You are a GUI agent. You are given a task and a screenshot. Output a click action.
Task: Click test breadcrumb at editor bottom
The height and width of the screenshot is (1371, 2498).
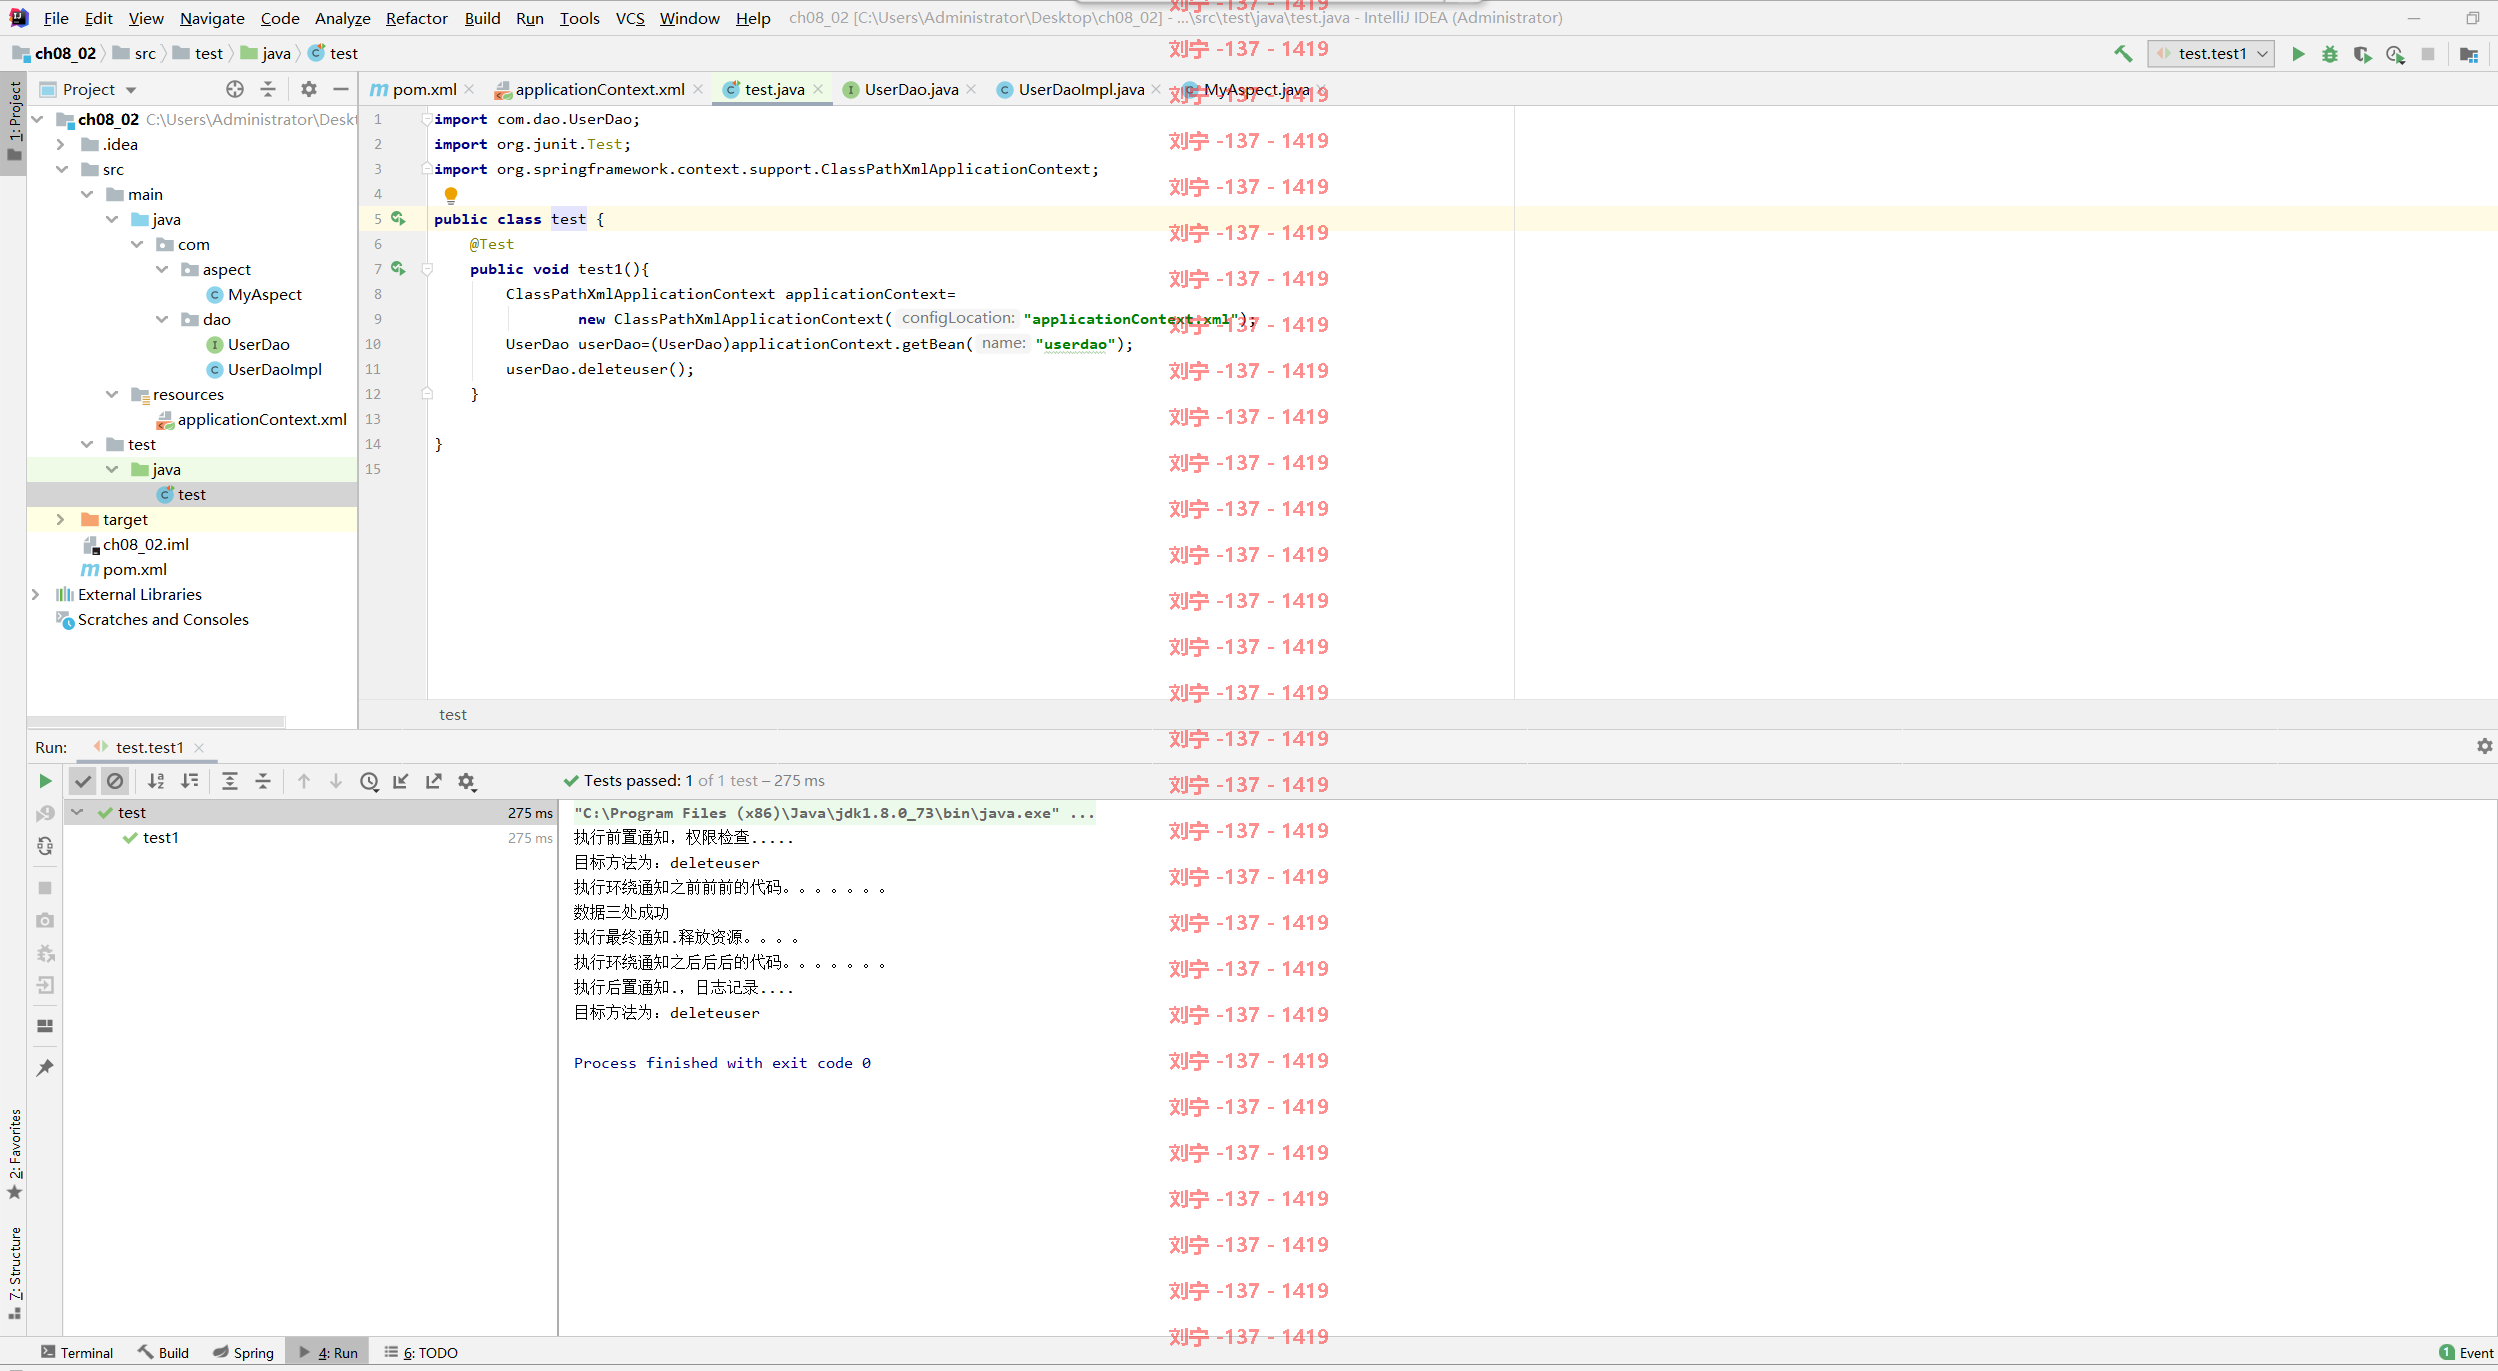tap(453, 714)
